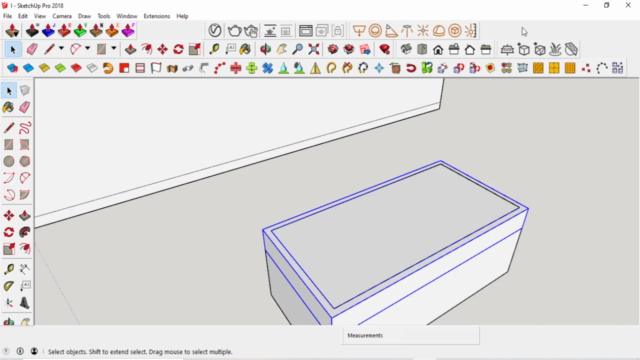
Task: Select the Follow Me tool in left toolbar
Action: (x=25, y=232)
